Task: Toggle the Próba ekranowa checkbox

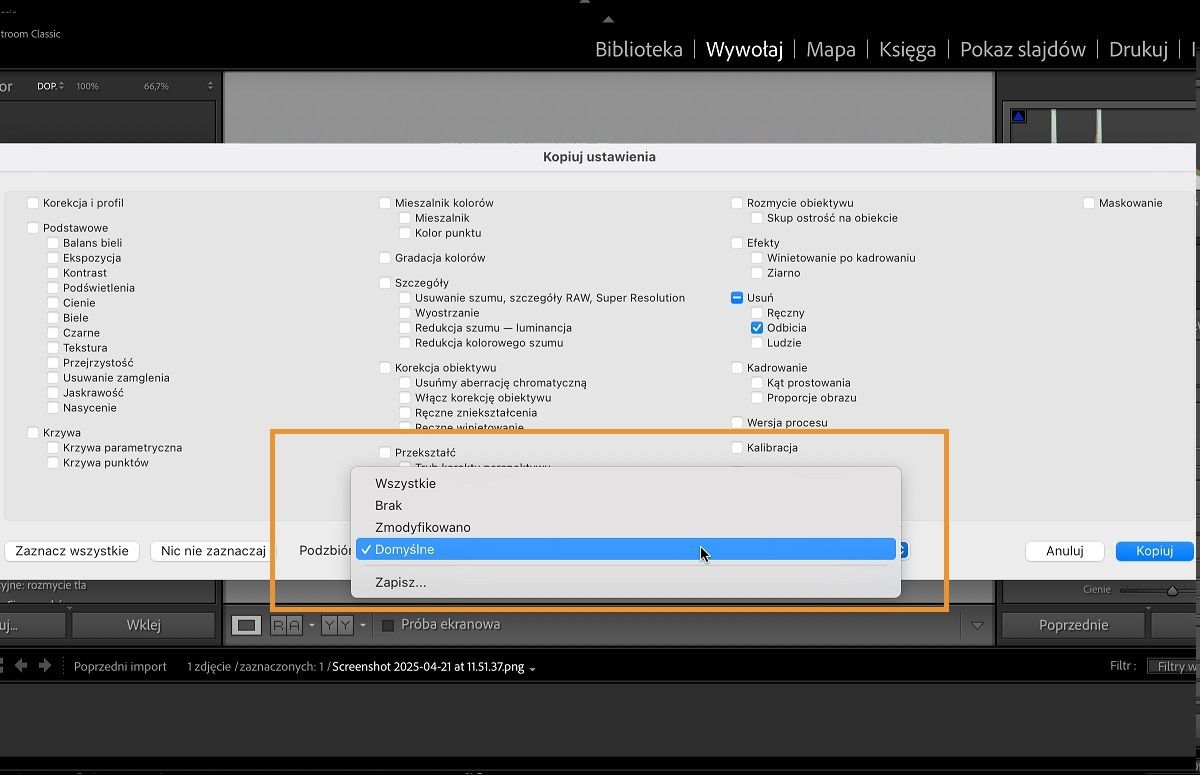Action: point(388,624)
